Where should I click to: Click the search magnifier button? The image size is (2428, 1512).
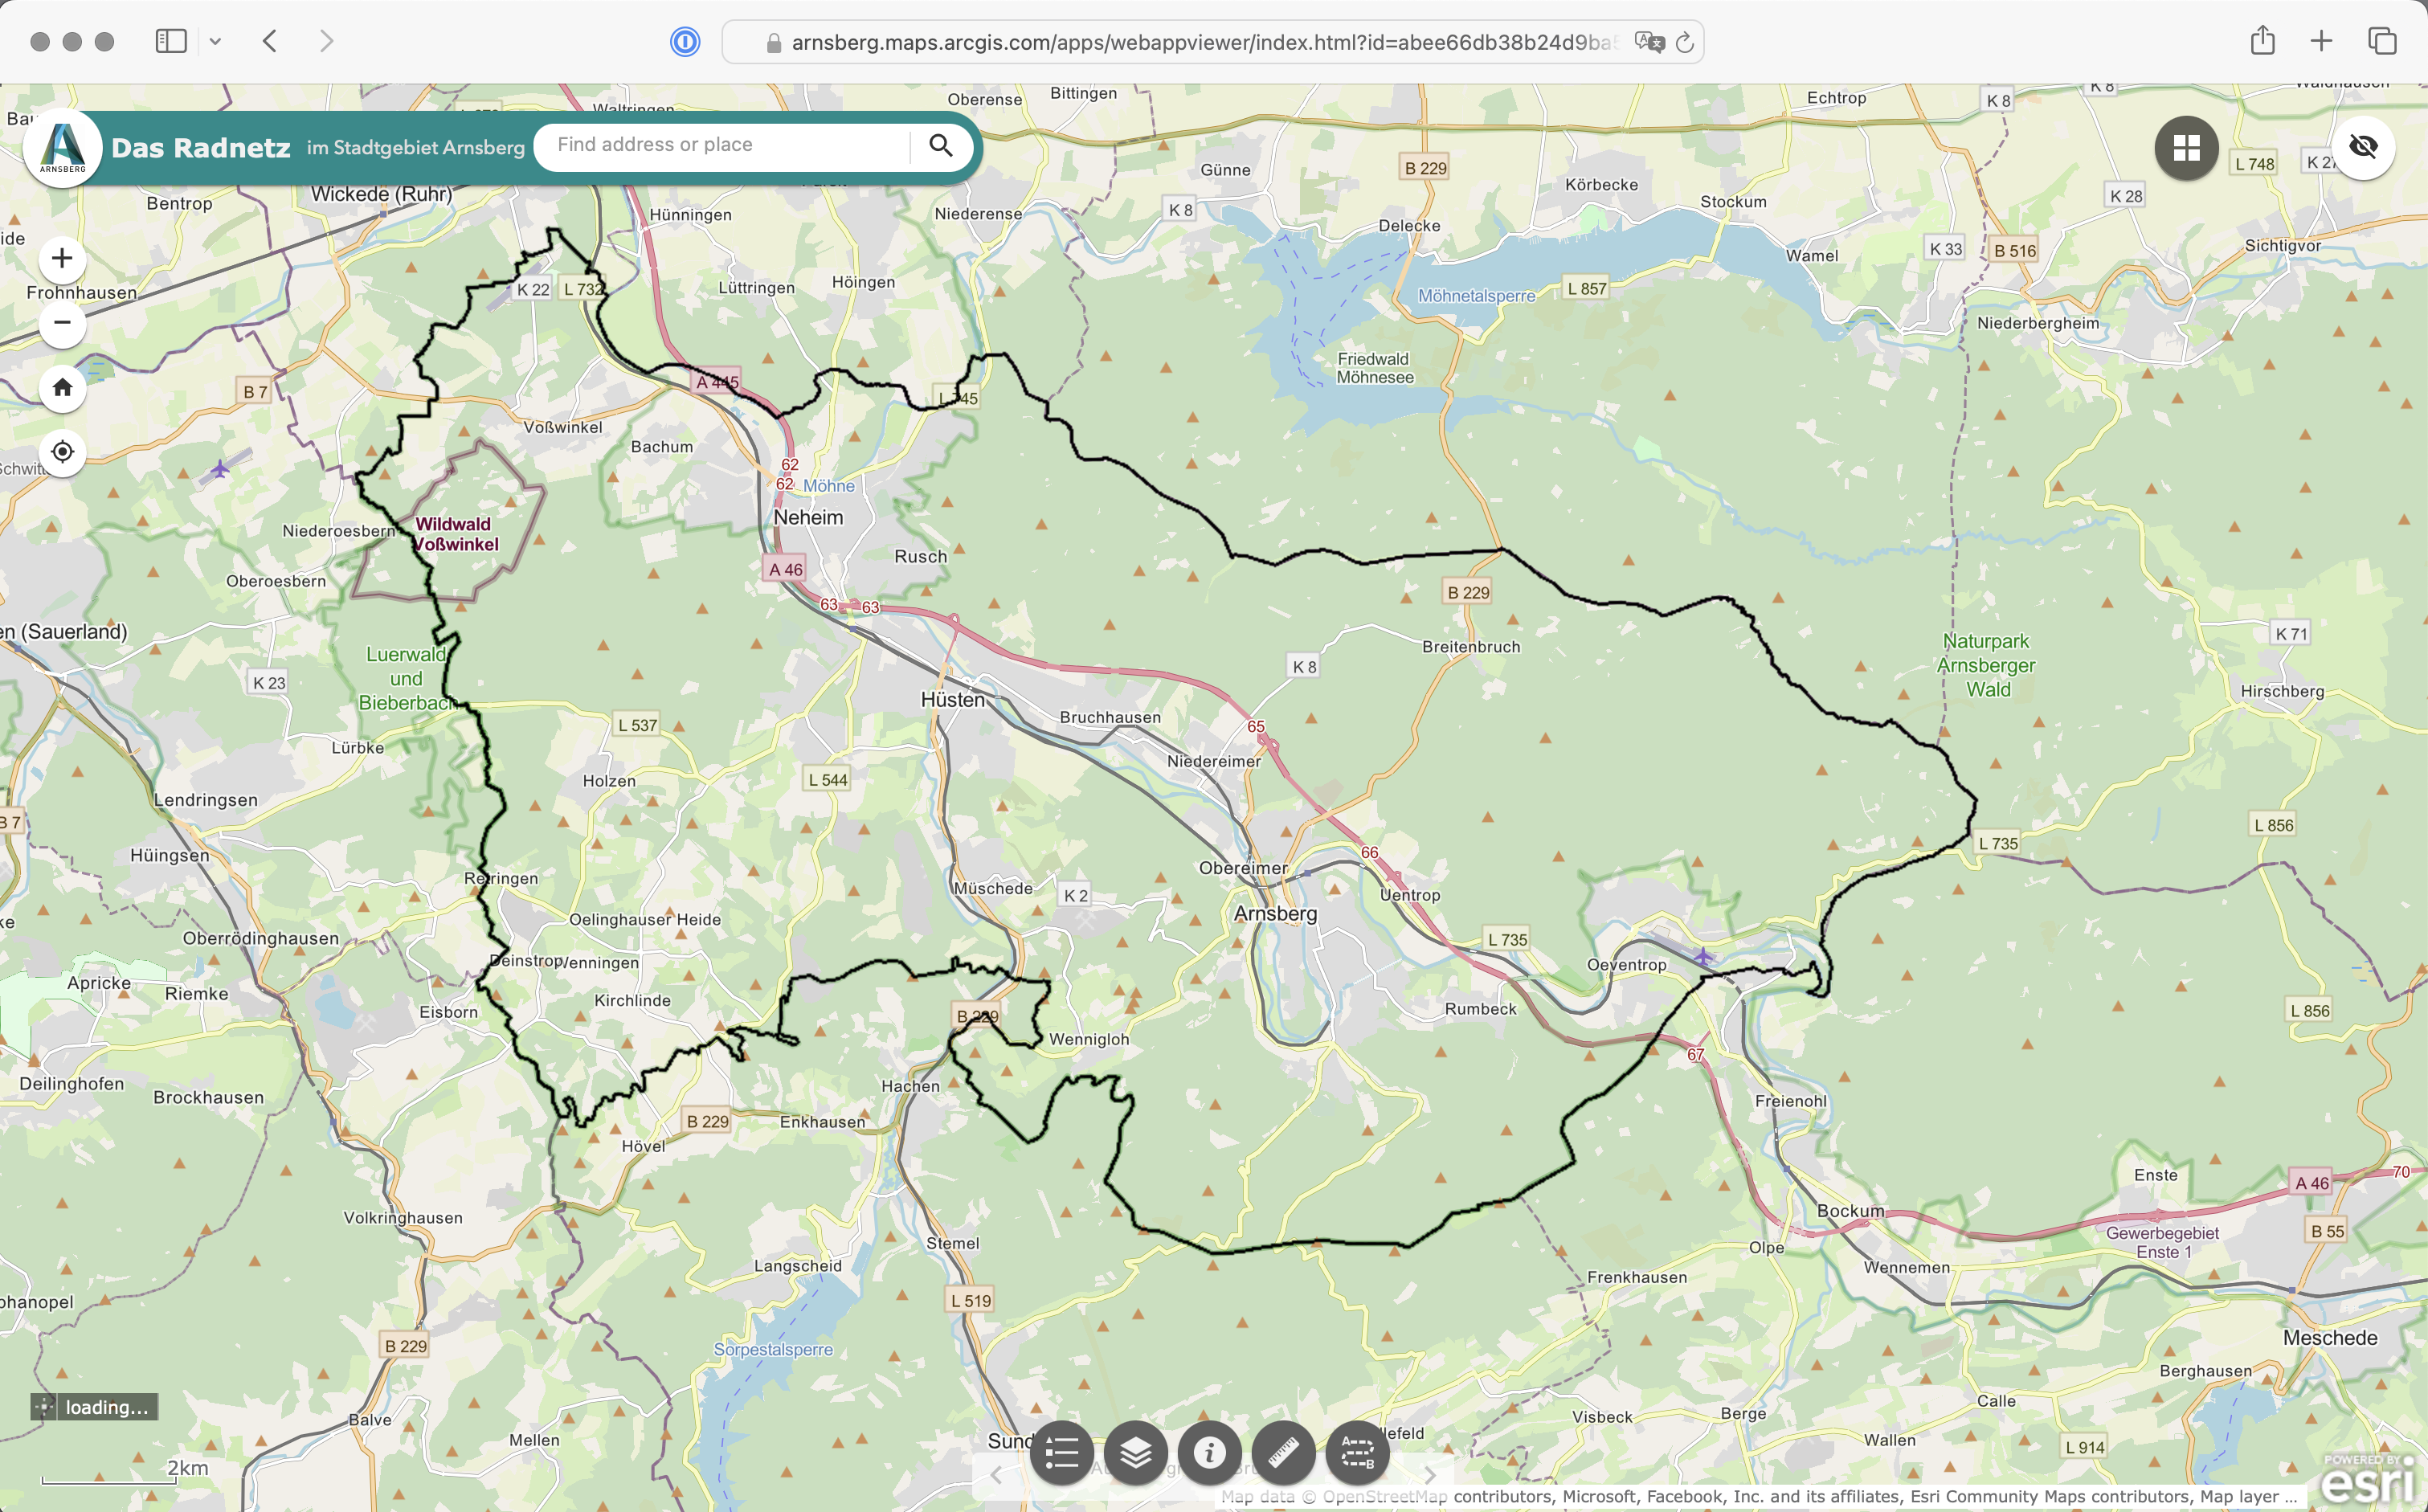(x=940, y=145)
